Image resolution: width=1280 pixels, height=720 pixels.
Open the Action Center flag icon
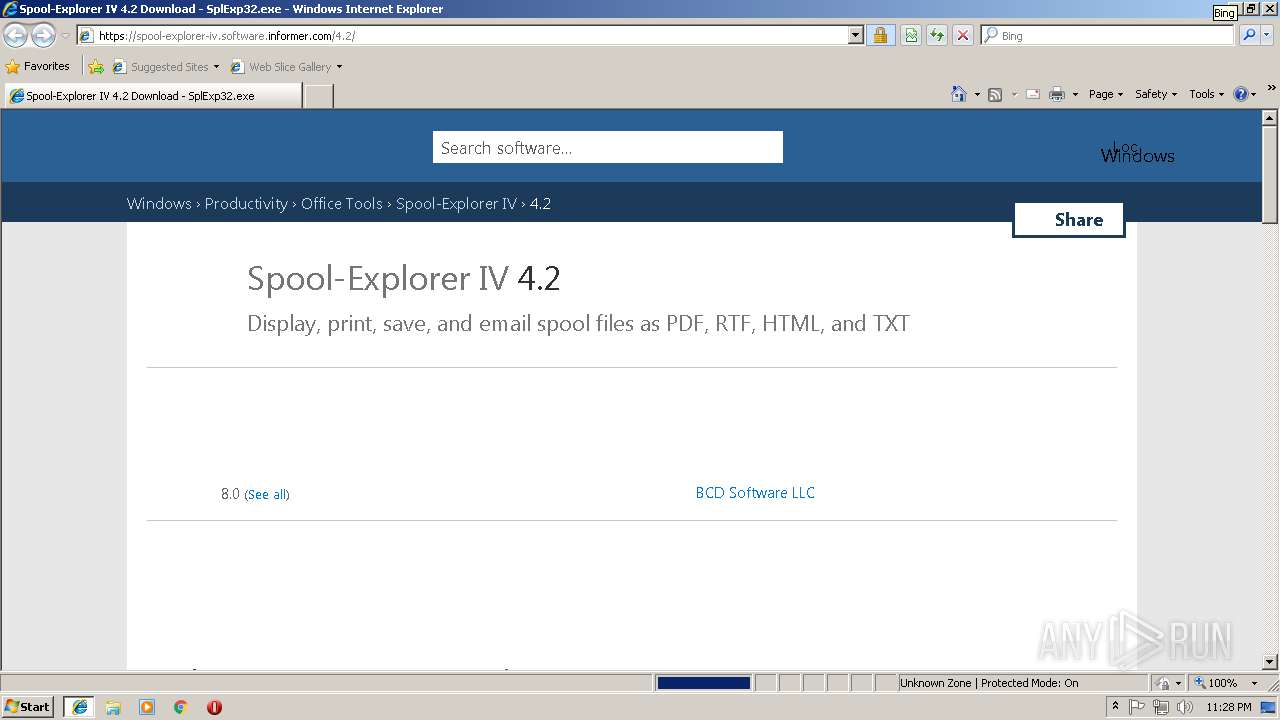[1137, 707]
